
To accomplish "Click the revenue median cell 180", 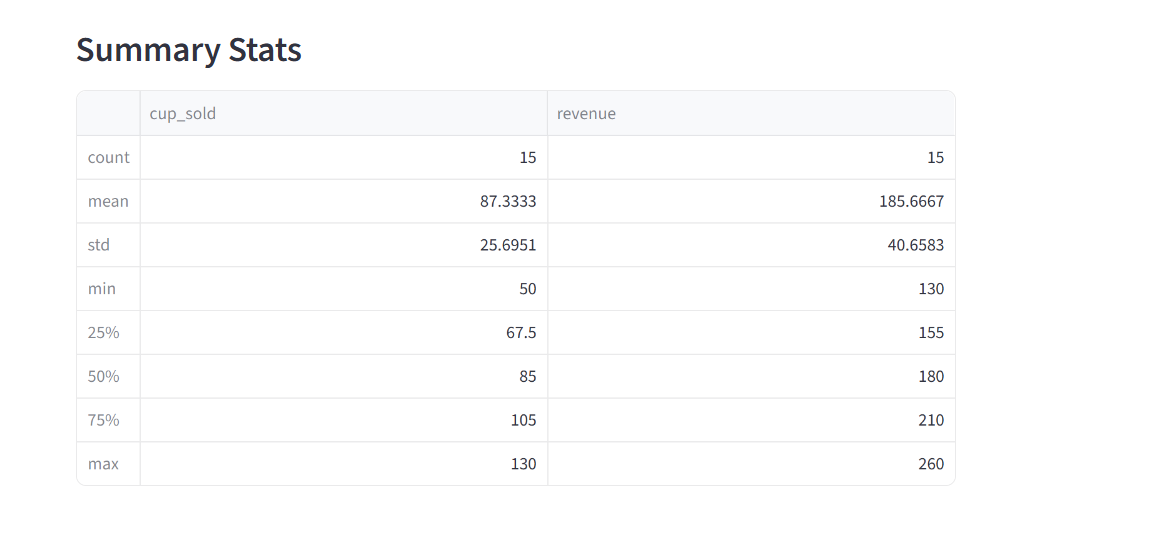I will pos(751,376).
